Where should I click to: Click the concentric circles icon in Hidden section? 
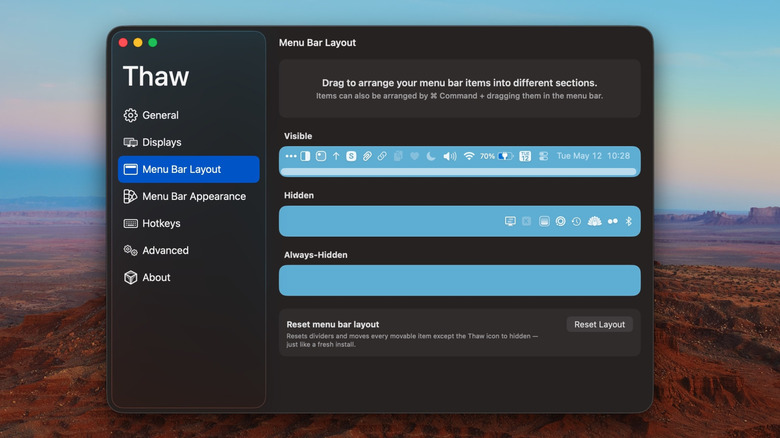[561, 221]
